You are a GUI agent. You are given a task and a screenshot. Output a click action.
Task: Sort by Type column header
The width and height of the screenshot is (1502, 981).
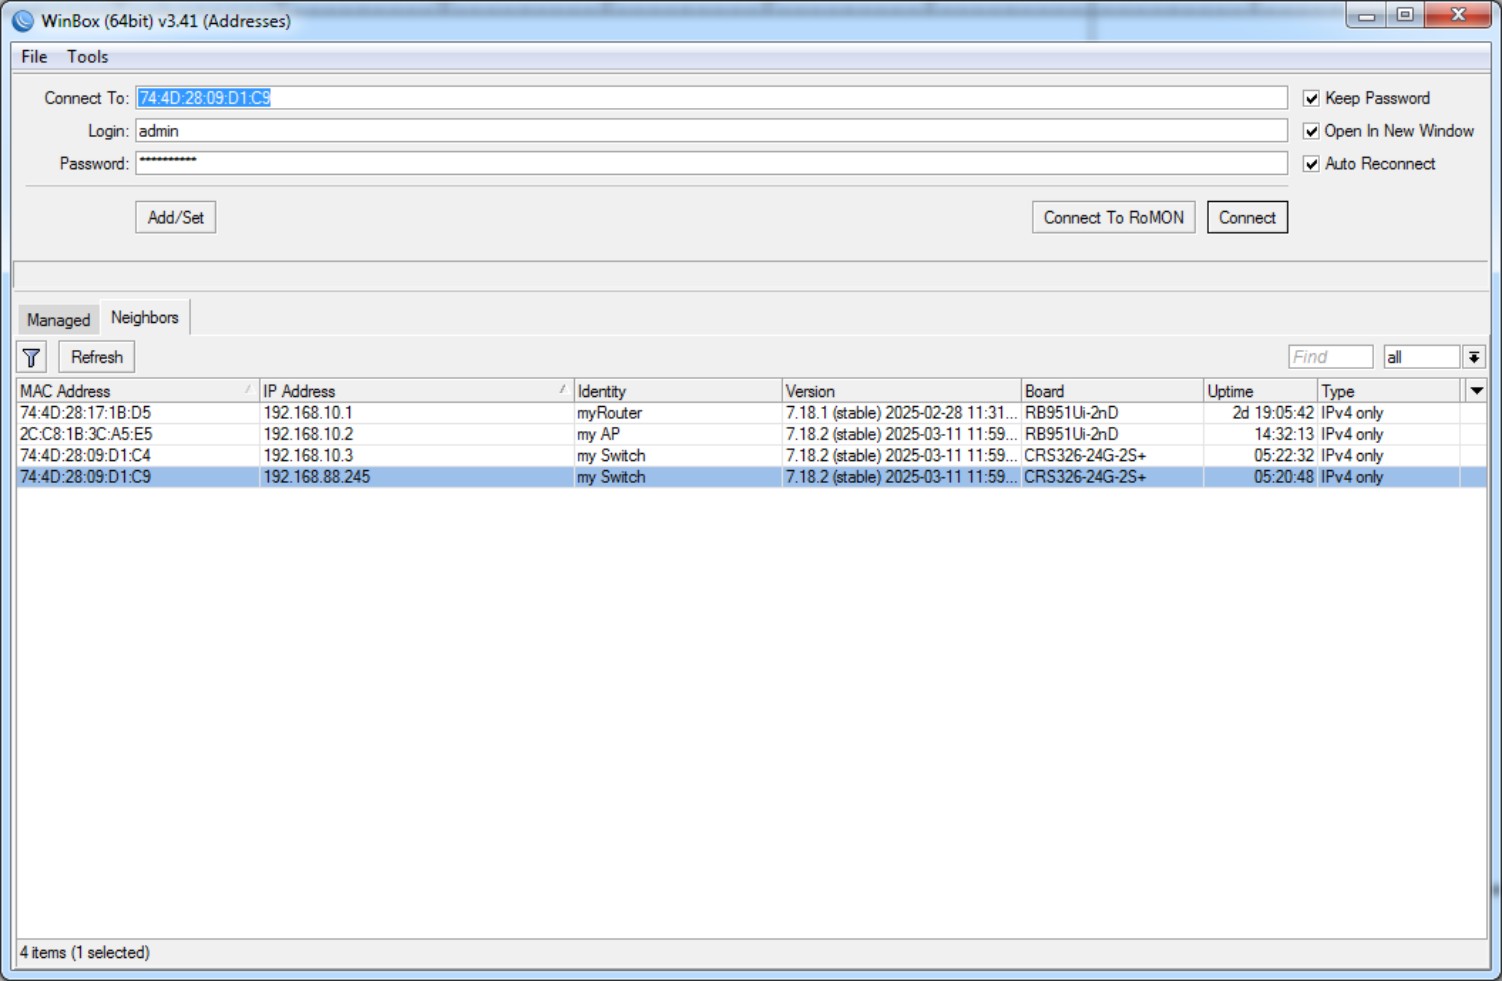pyautogui.click(x=1390, y=391)
